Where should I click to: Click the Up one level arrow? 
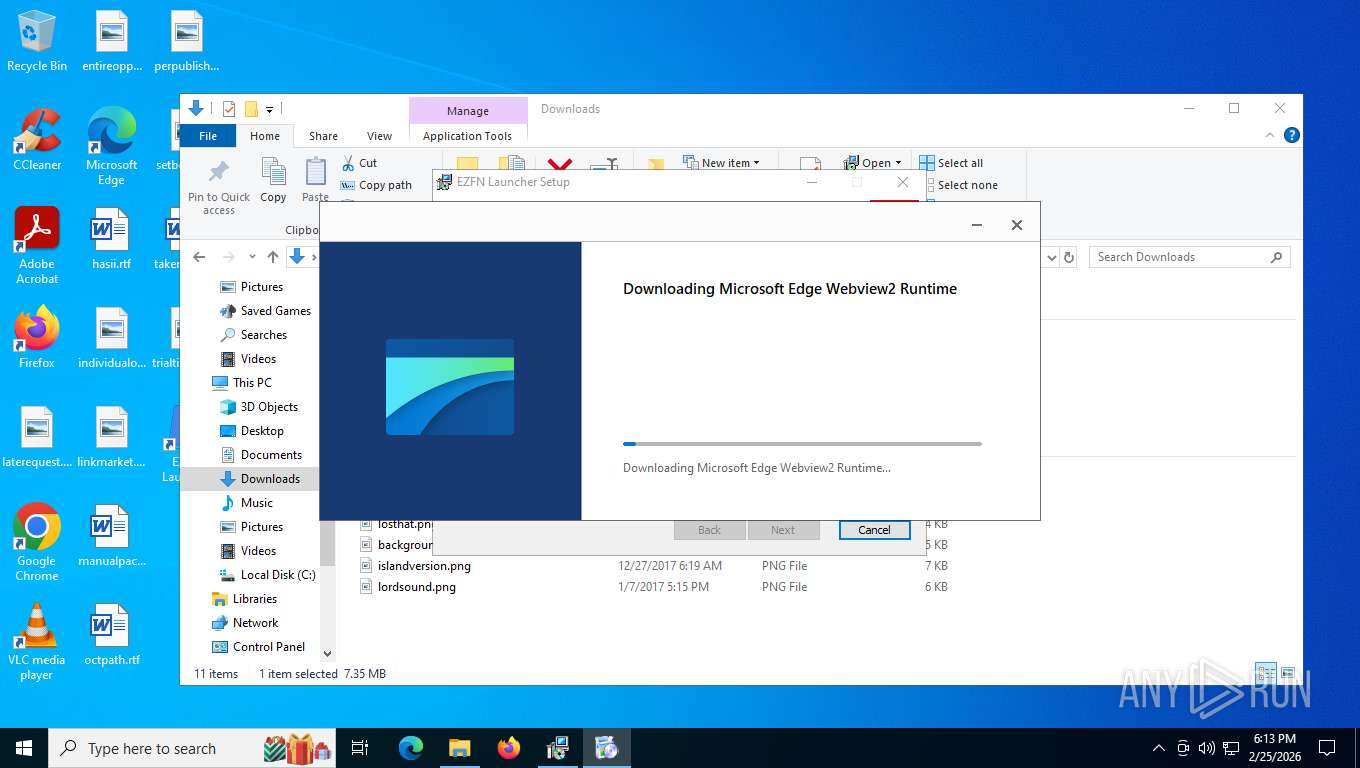[272, 257]
